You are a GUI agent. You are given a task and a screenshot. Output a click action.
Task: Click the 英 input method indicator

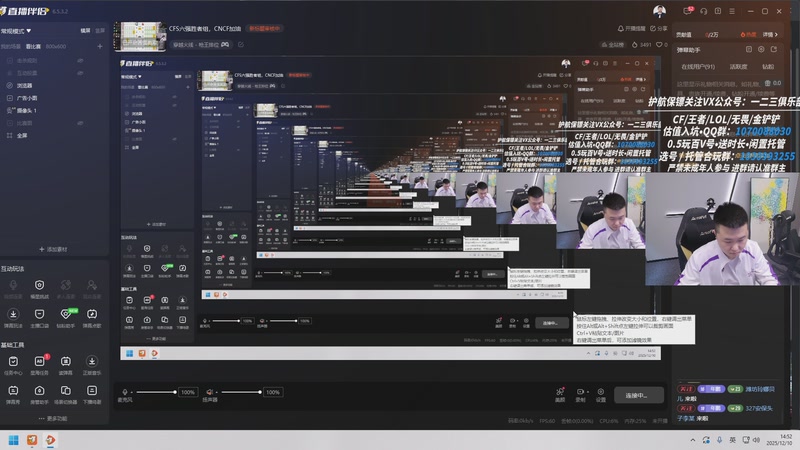(733, 440)
